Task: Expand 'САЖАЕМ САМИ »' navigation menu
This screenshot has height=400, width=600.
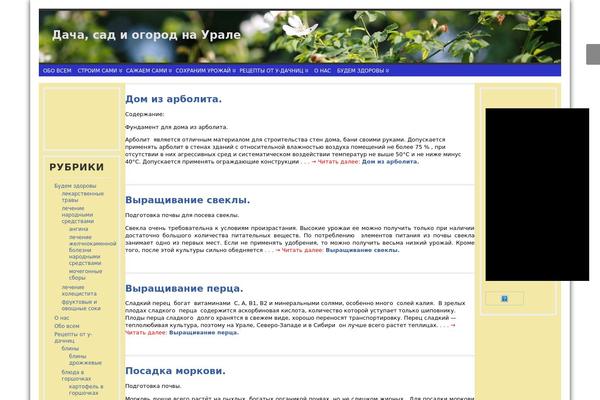Action: [x=149, y=70]
